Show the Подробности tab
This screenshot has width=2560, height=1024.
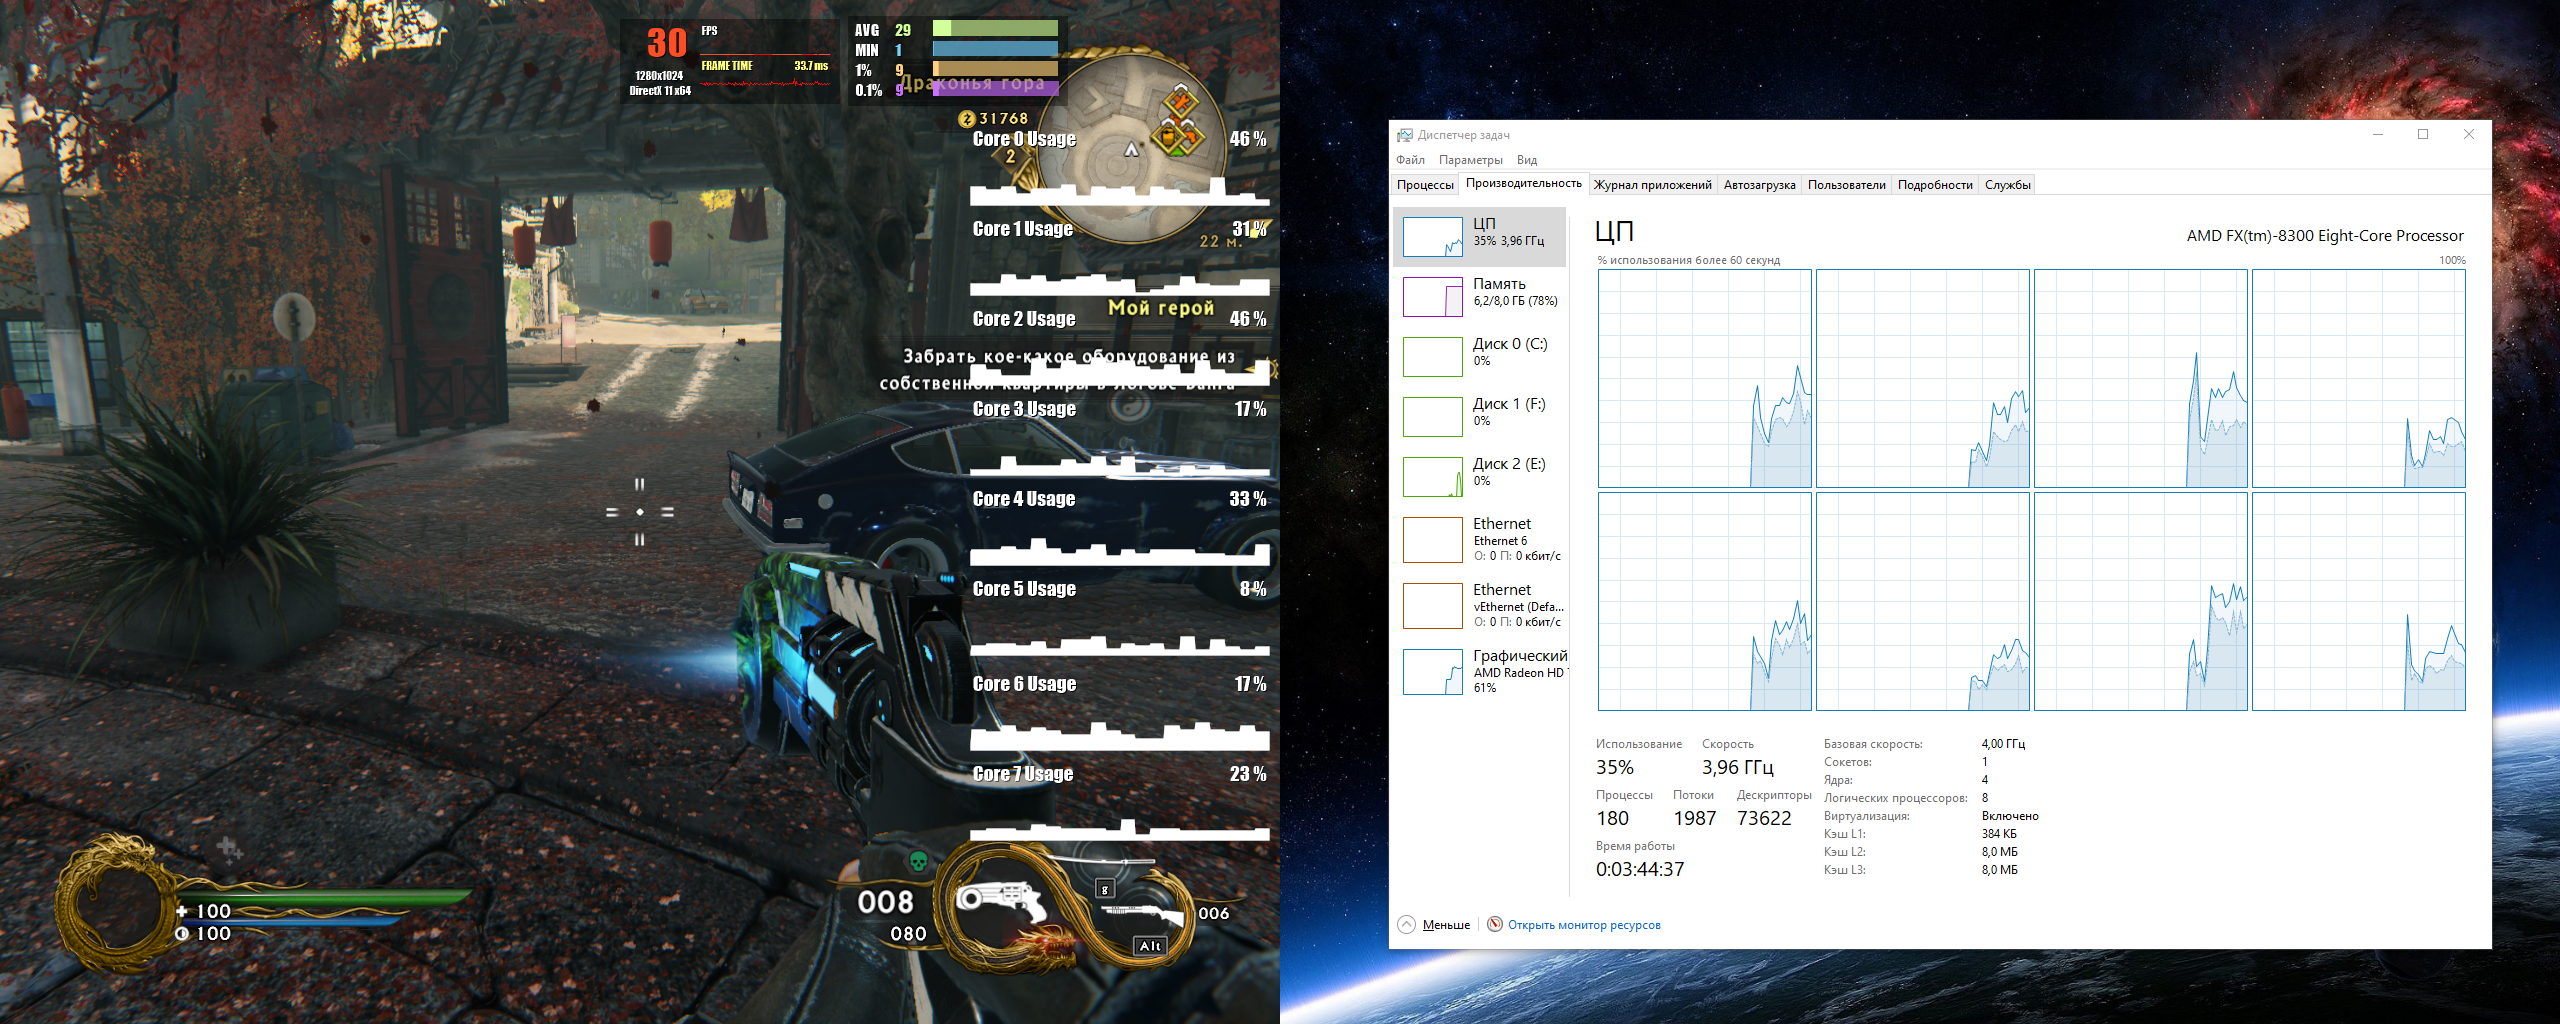click(1935, 185)
